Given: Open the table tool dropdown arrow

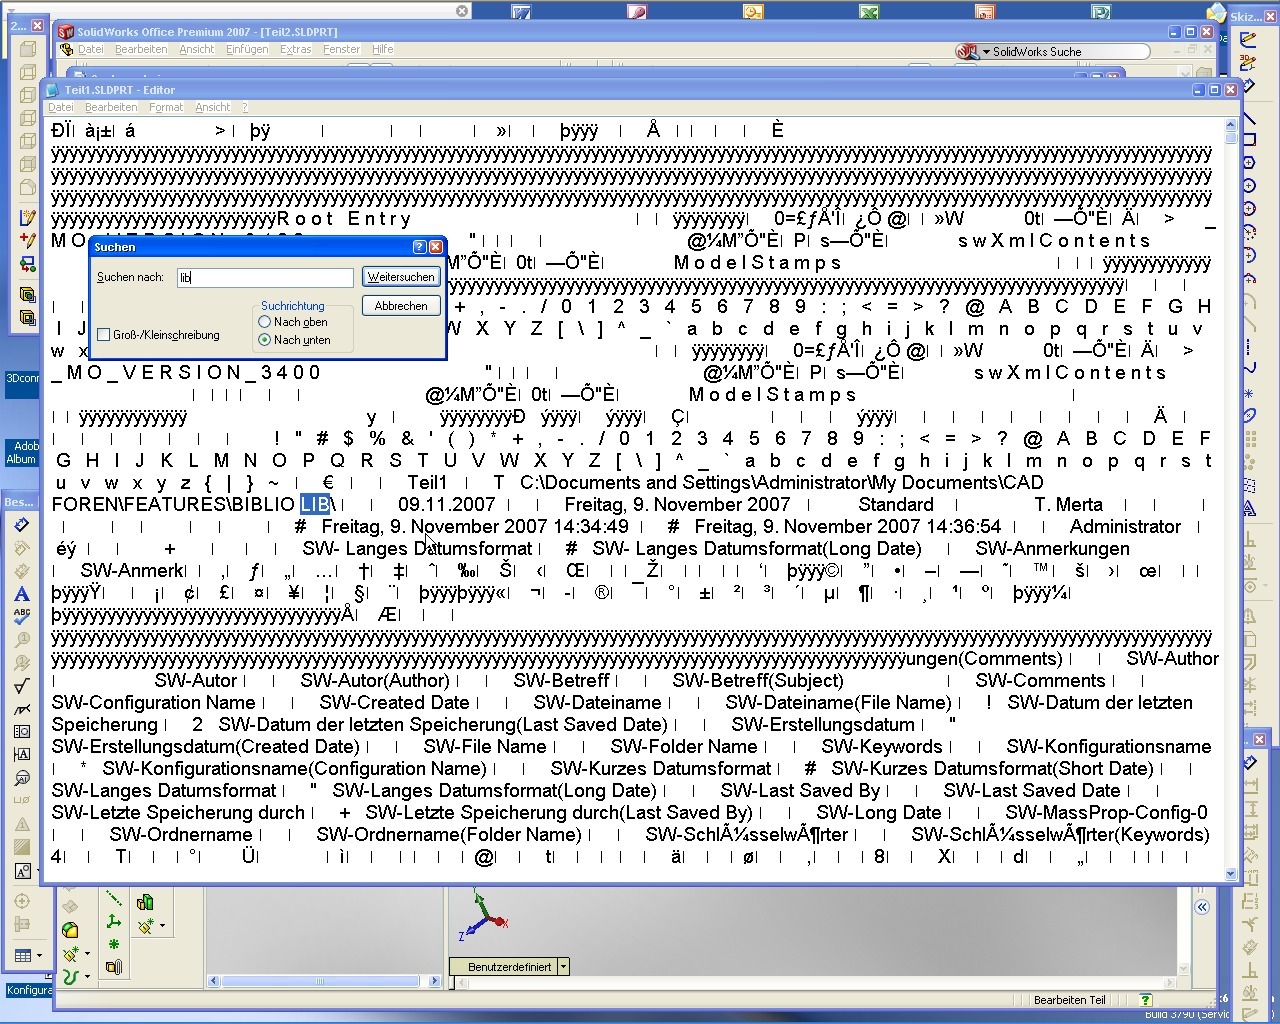Looking at the screenshot, I should click(39, 956).
